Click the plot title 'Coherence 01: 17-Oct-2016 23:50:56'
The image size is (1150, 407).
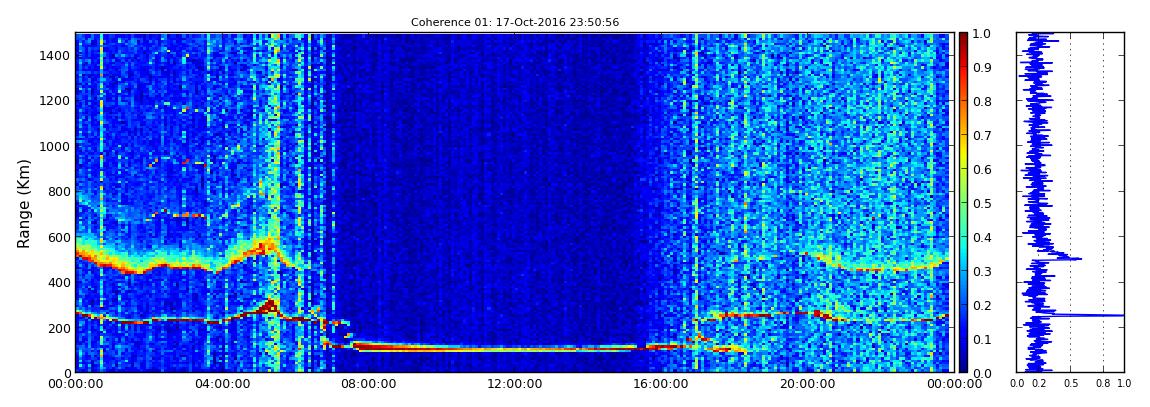click(x=514, y=23)
